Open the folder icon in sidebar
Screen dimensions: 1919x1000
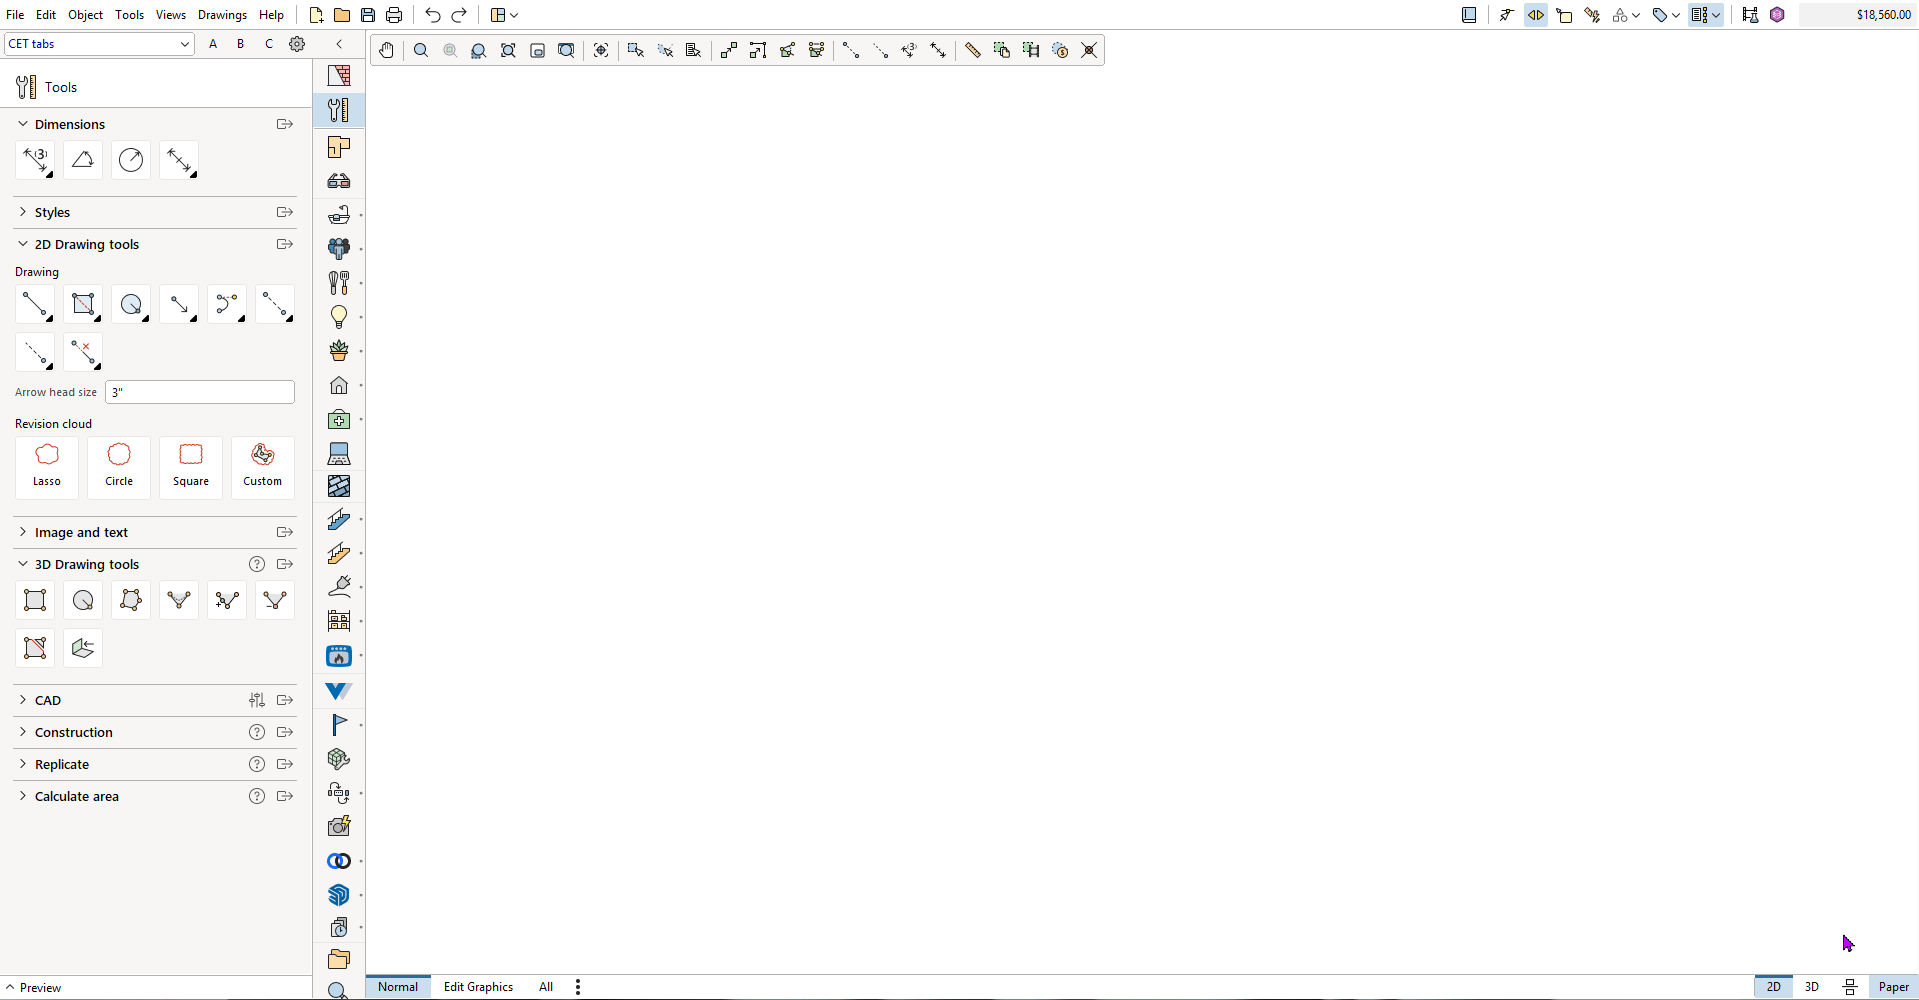tap(339, 959)
